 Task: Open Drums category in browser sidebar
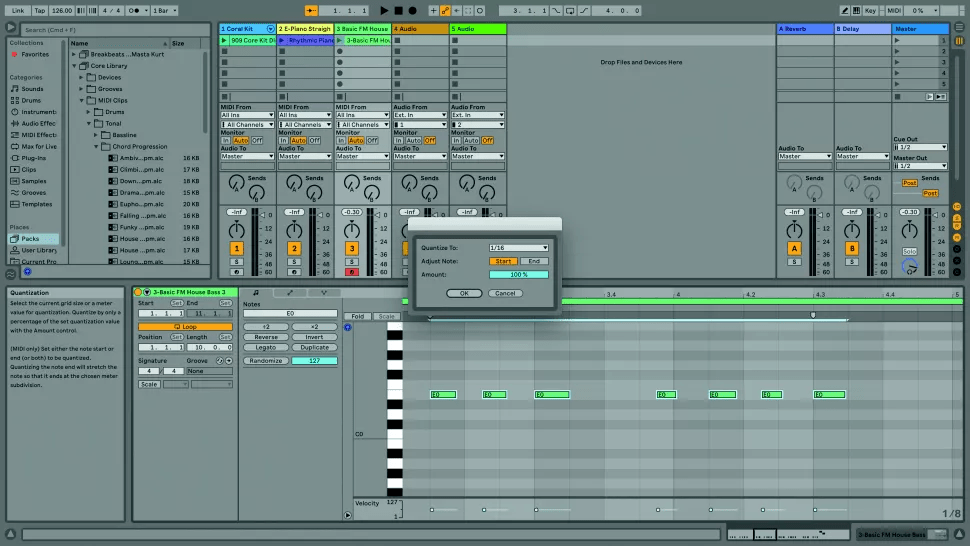pos(32,100)
